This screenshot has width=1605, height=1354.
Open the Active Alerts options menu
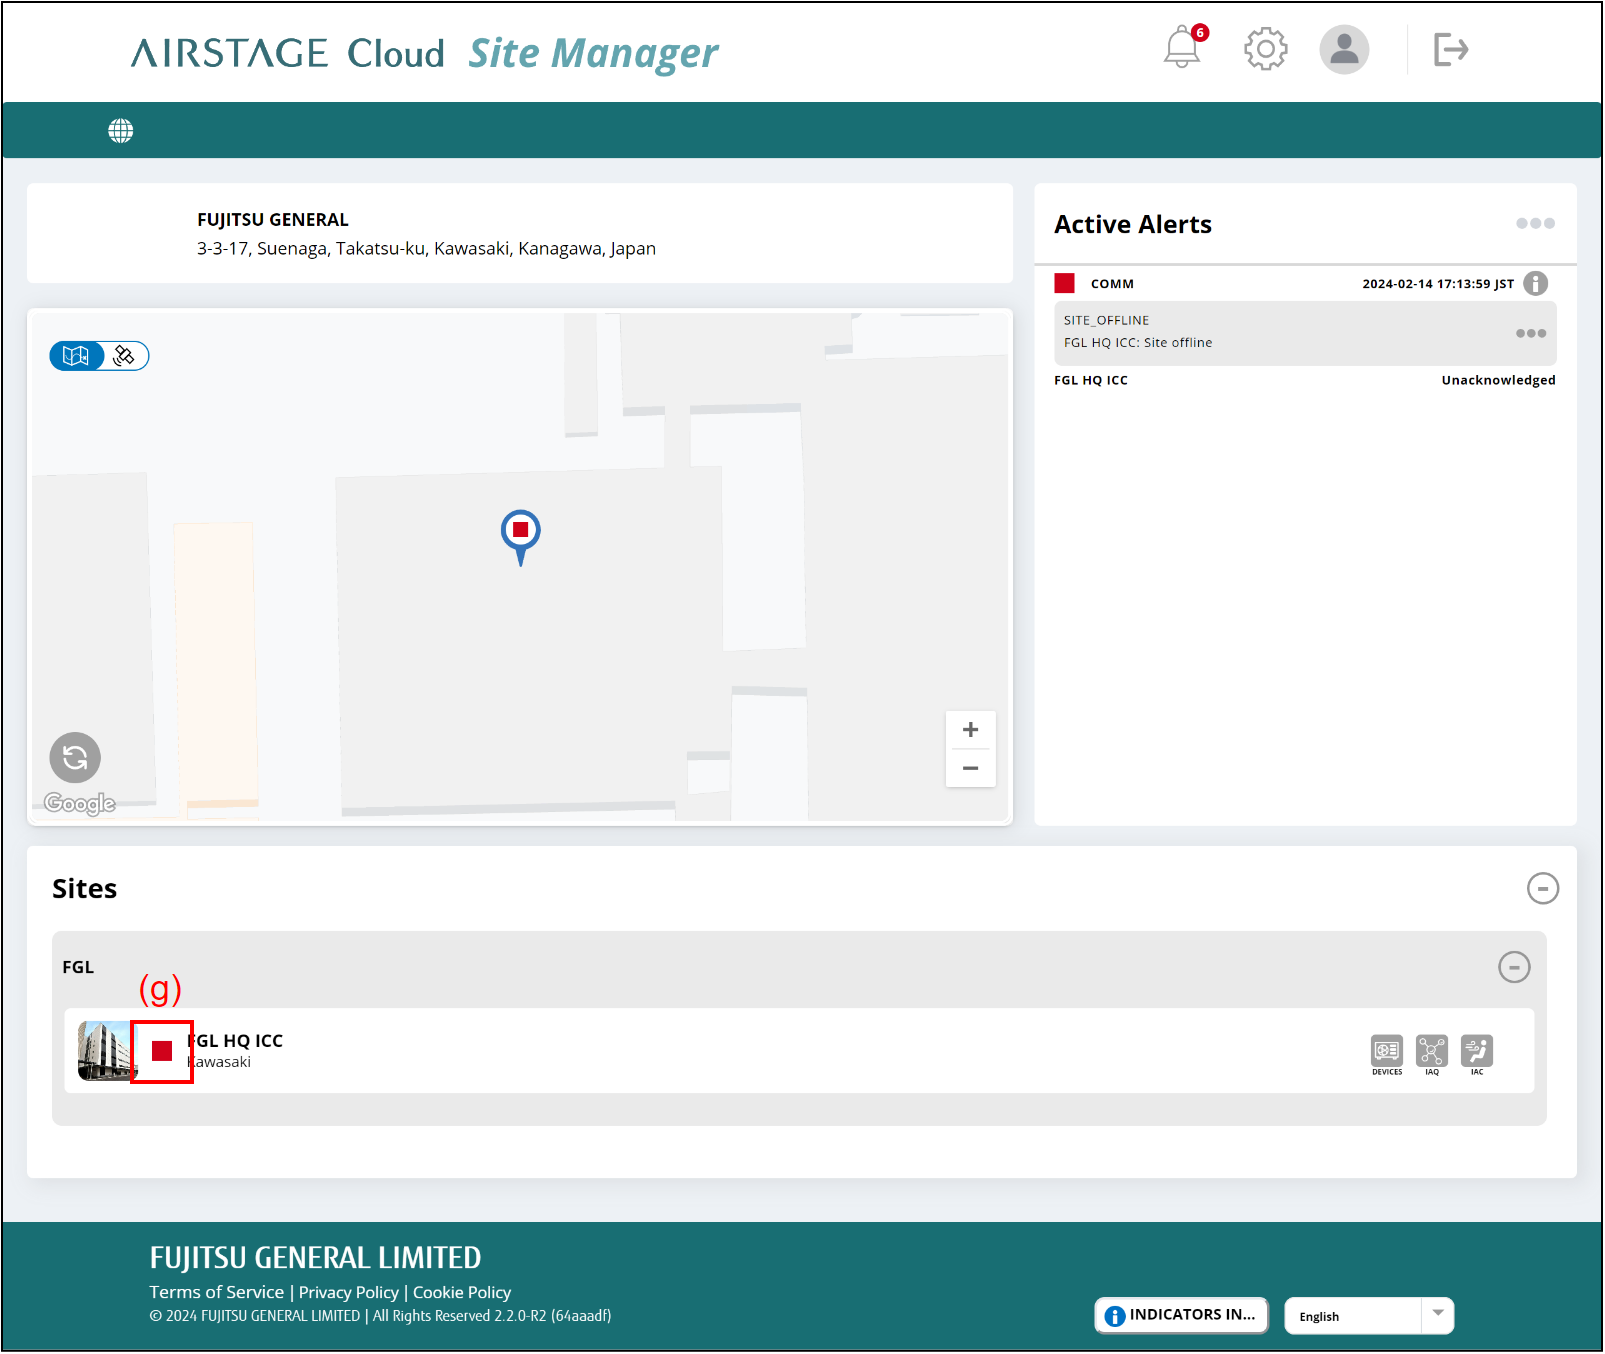pos(1534,224)
